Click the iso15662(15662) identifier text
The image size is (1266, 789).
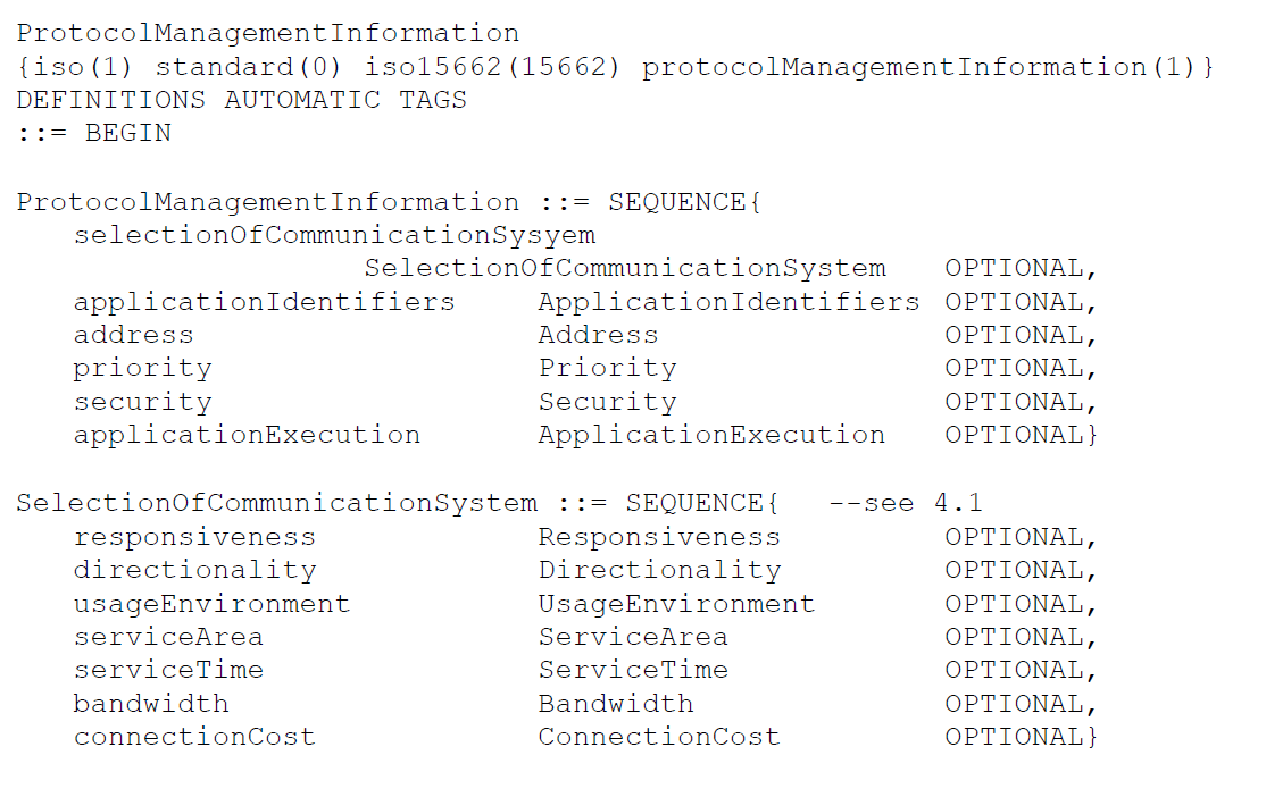click(493, 67)
